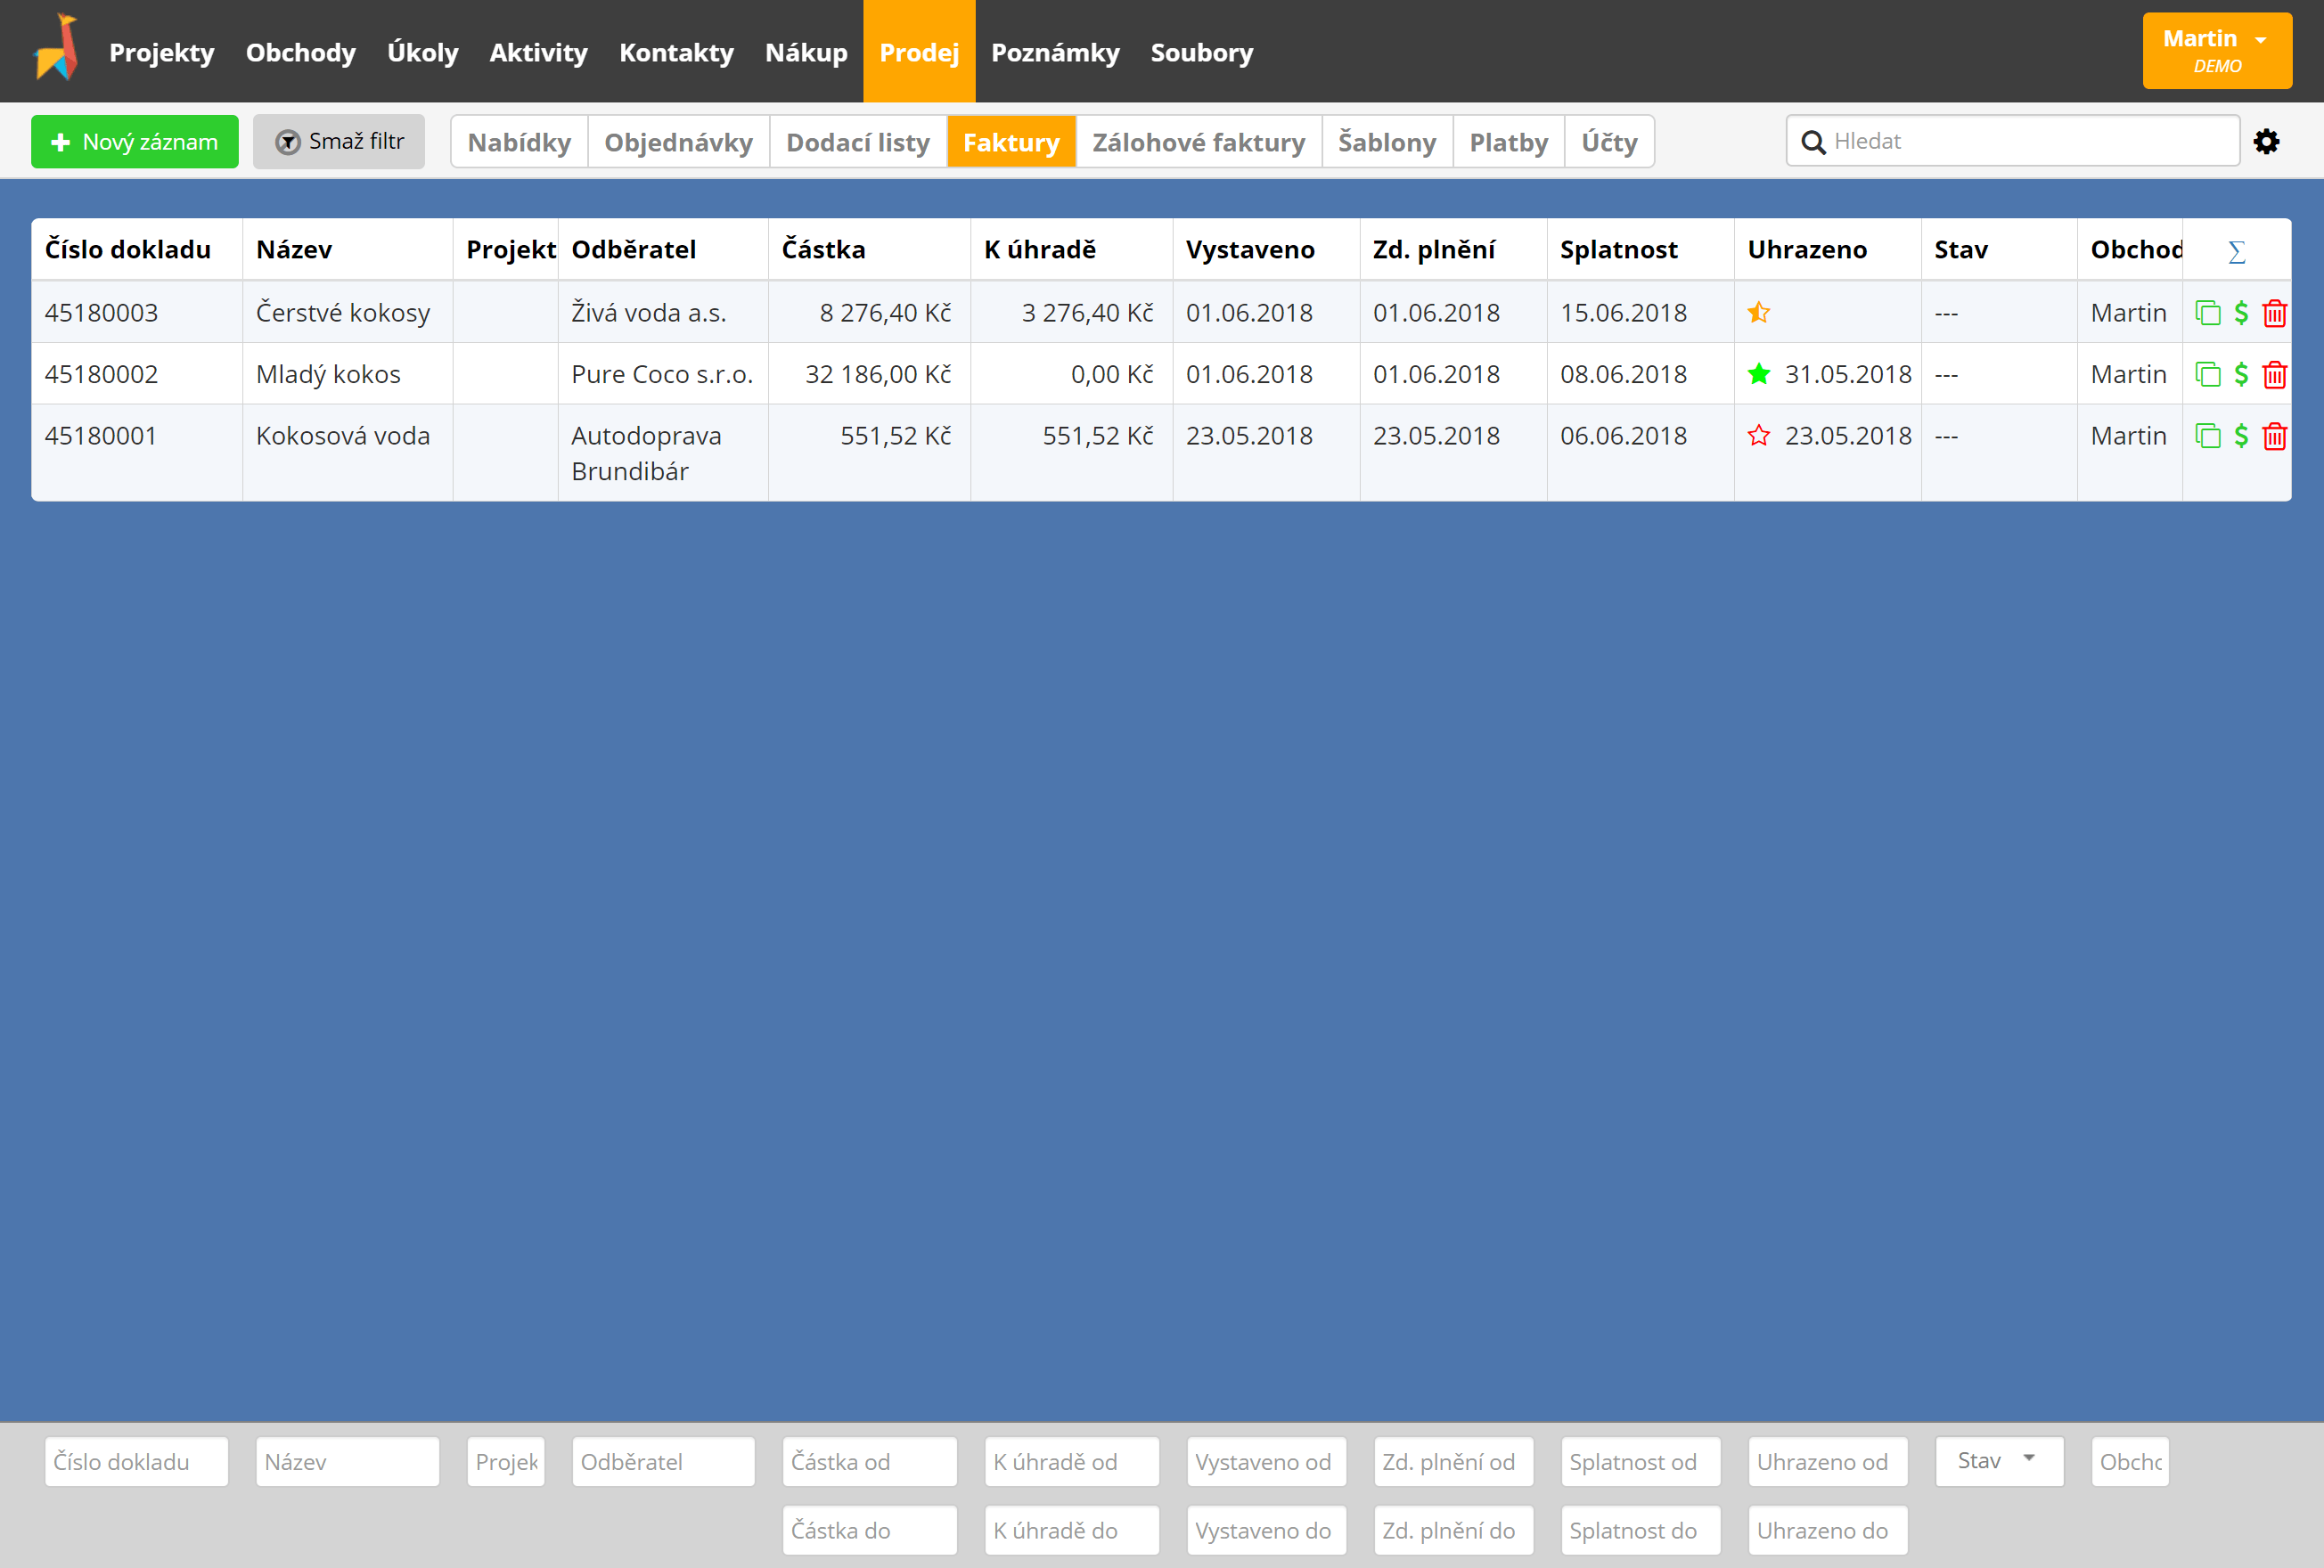Open the Aktivity menu
Viewport: 2324px width, 1568px height.
(x=539, y=52)
